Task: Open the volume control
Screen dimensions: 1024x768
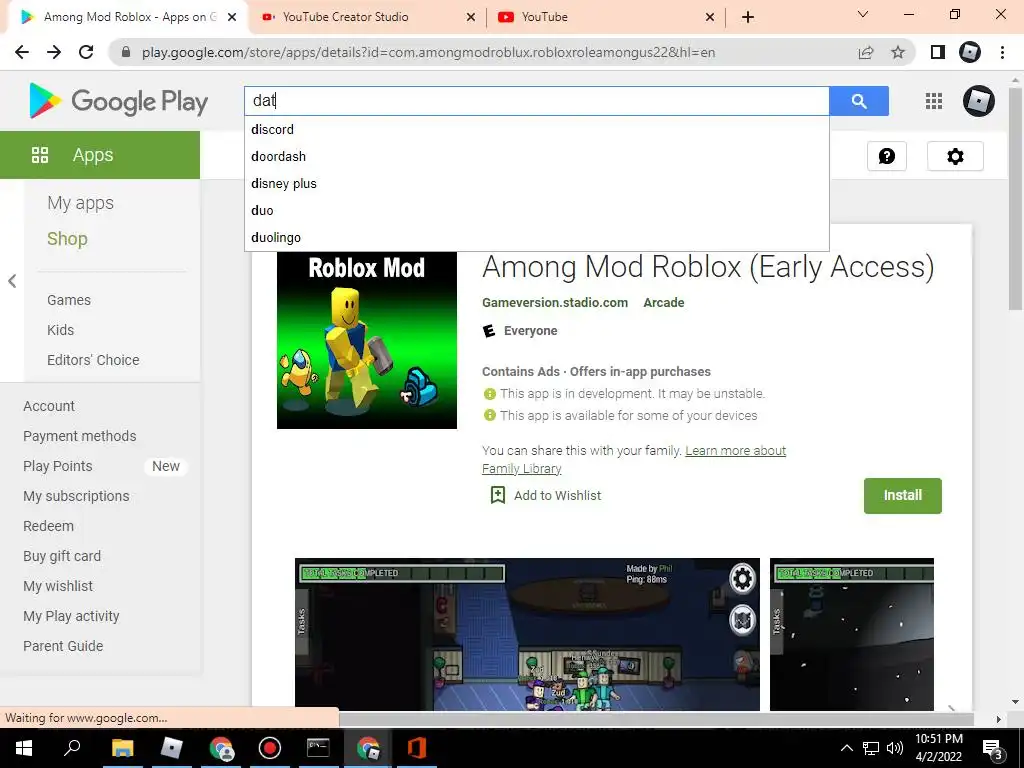Action: click(x=895, y=748)
